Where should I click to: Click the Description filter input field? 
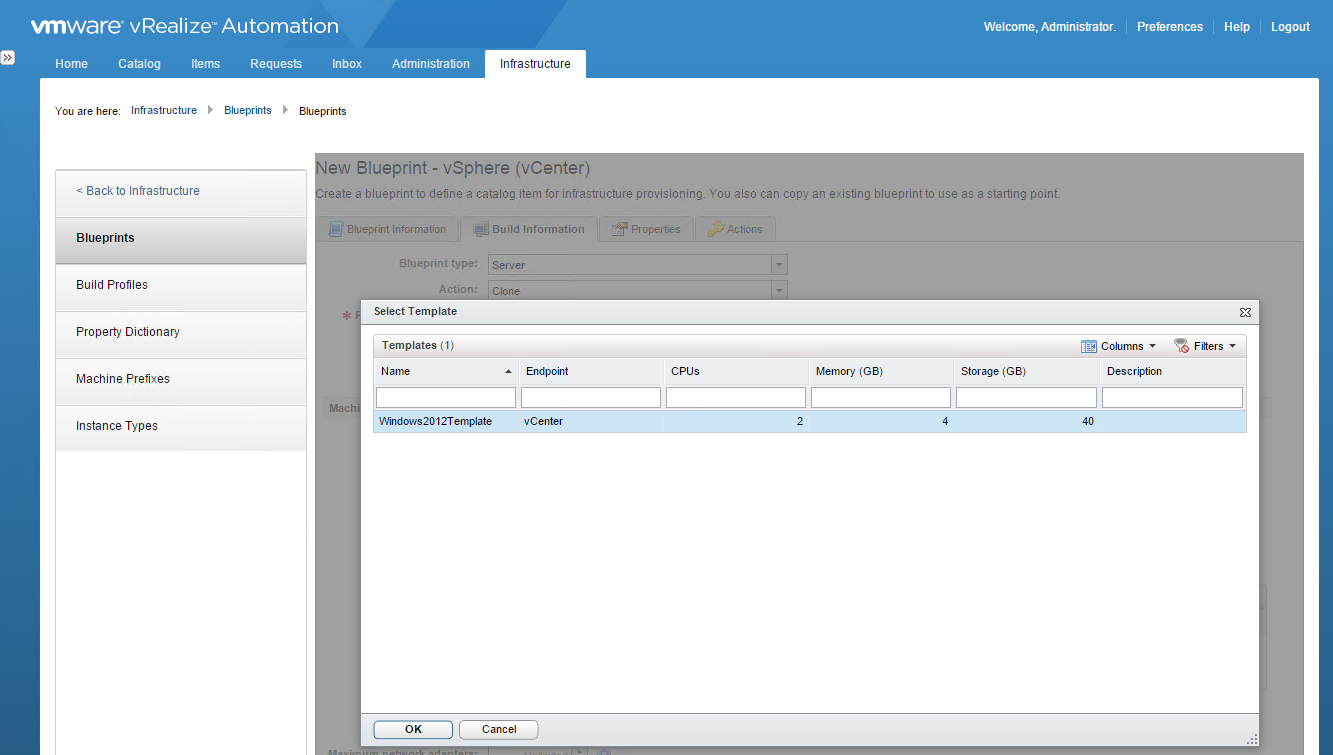click(x=1172, y=398)
